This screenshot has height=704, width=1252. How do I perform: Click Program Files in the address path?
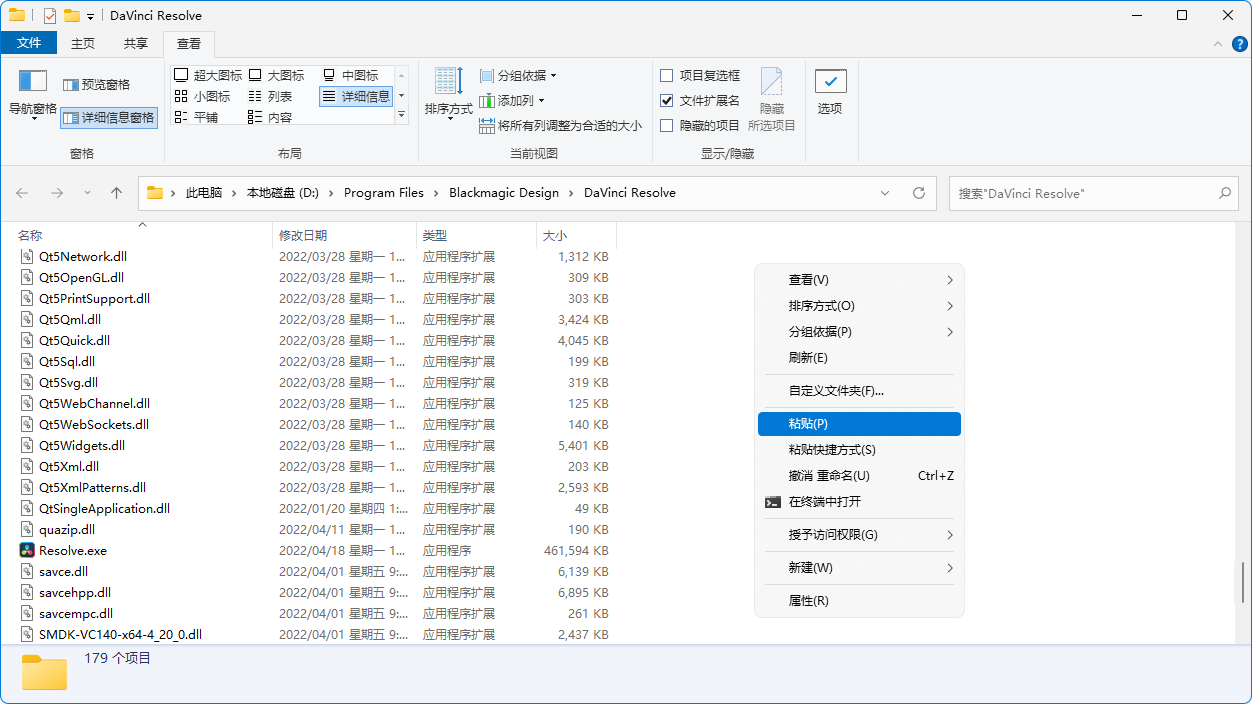[384, 193]
